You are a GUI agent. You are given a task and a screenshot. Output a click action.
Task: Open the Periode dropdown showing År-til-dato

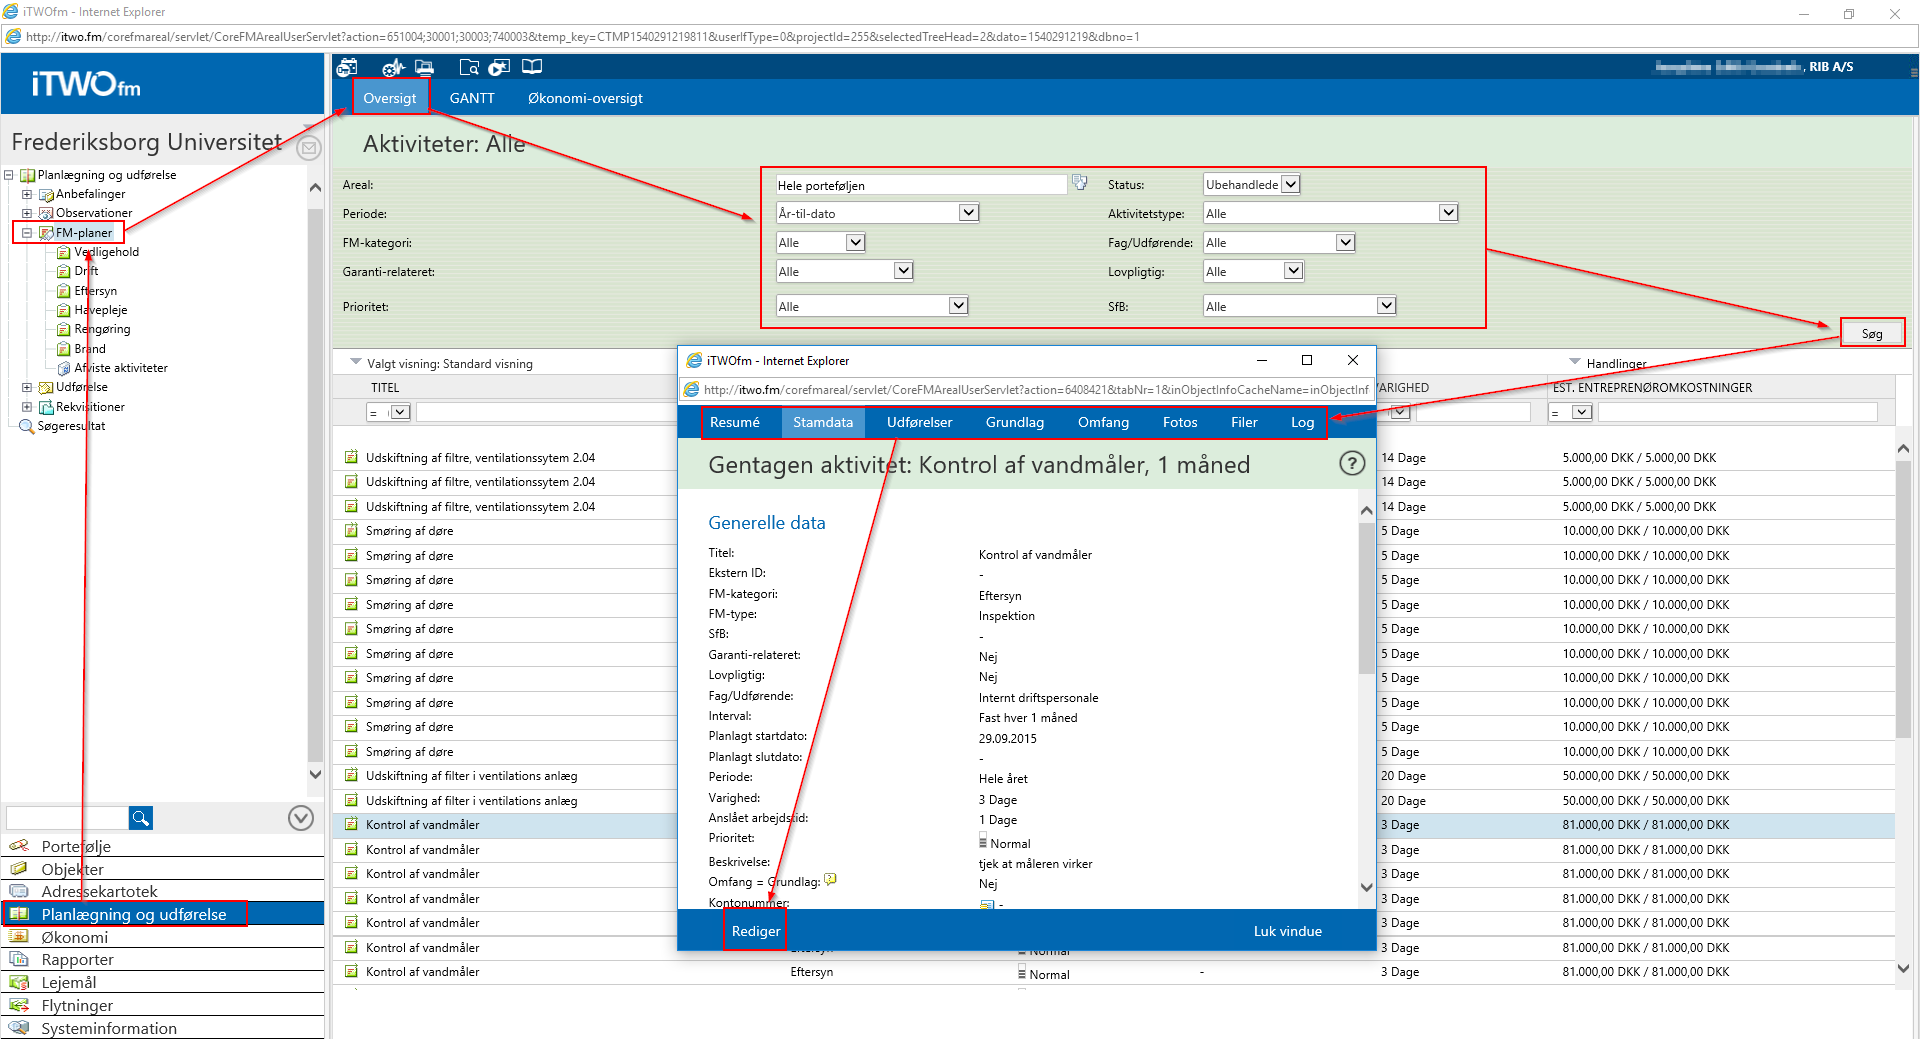967,213
